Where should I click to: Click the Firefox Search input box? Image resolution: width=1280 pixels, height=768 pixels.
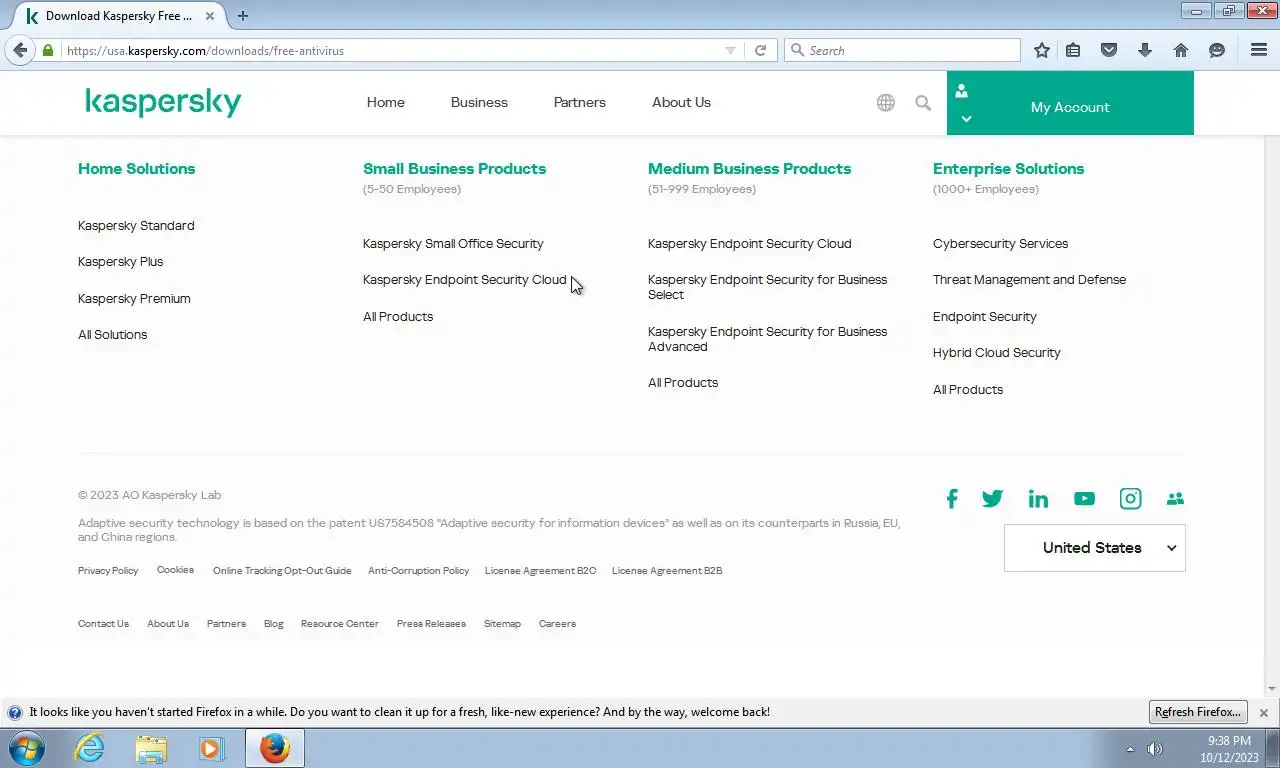[x=903, y=50]
